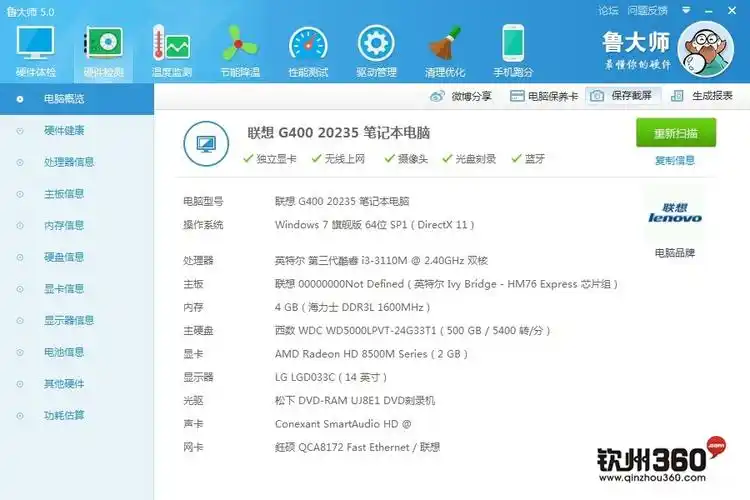The height and width of the screenshot is (500, 750).
Task: Click the HM76 Express motherboard value
Action: (446, 284)
